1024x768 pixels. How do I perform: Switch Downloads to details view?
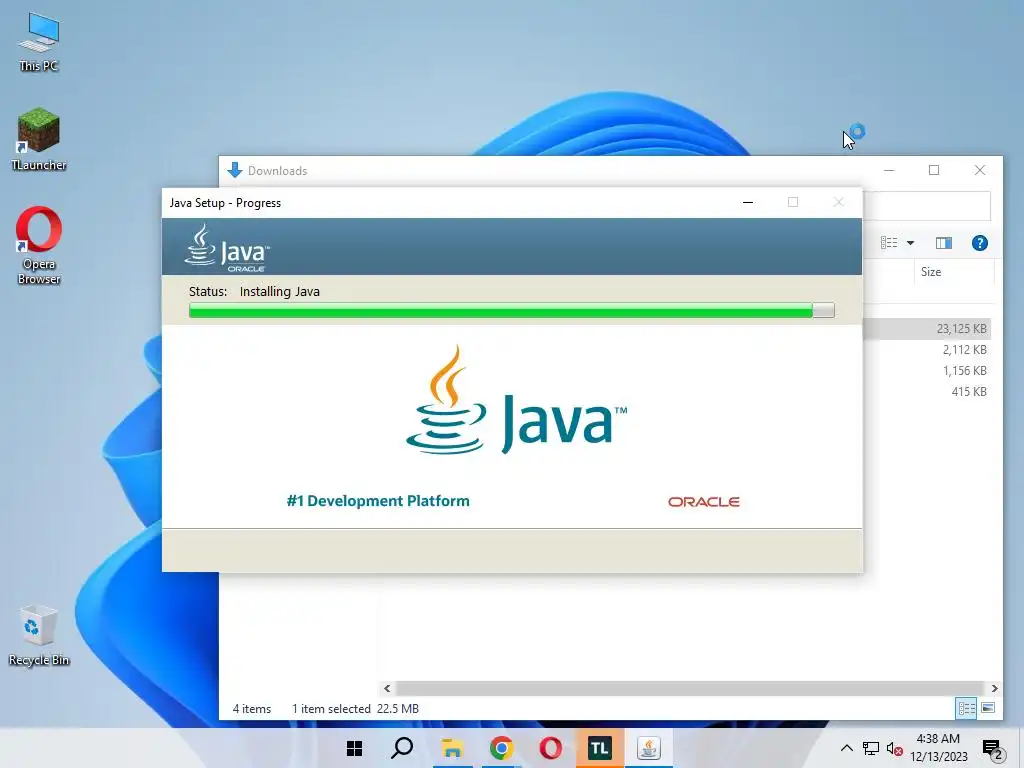(967, 708)
